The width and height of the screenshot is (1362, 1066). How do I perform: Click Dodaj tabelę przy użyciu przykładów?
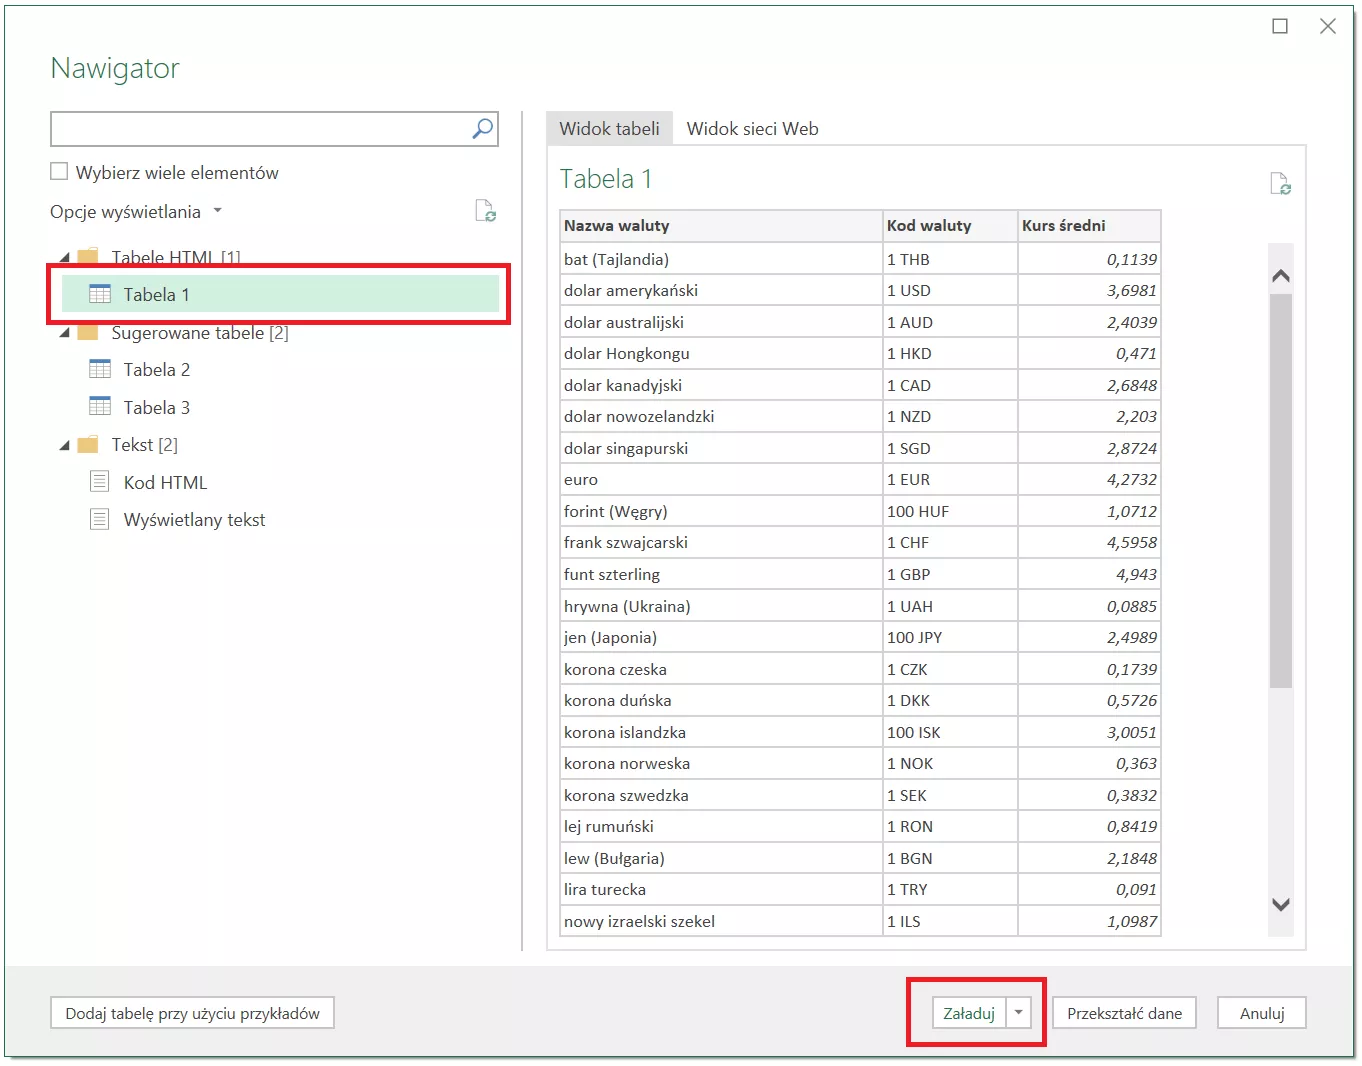pyautogui.click(x=192, y=1013)
